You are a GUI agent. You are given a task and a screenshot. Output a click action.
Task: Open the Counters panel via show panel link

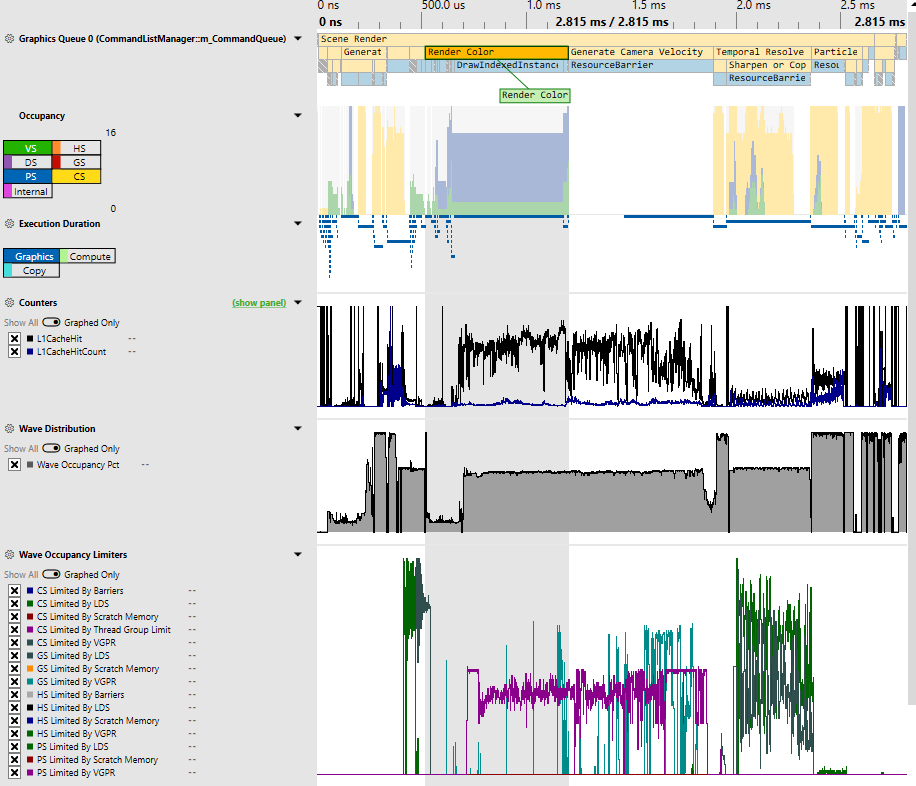(x=258, y=302)
